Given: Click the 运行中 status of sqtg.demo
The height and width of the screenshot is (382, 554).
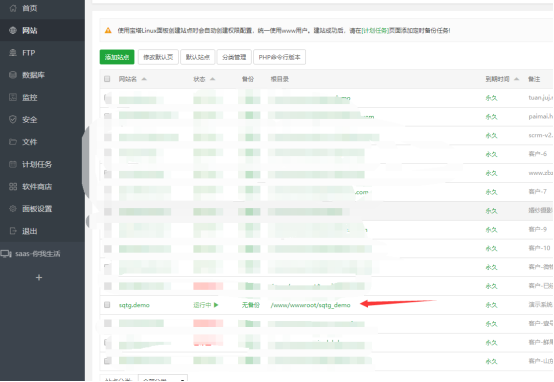Looking at the screenshot, I should pos(202,305).
